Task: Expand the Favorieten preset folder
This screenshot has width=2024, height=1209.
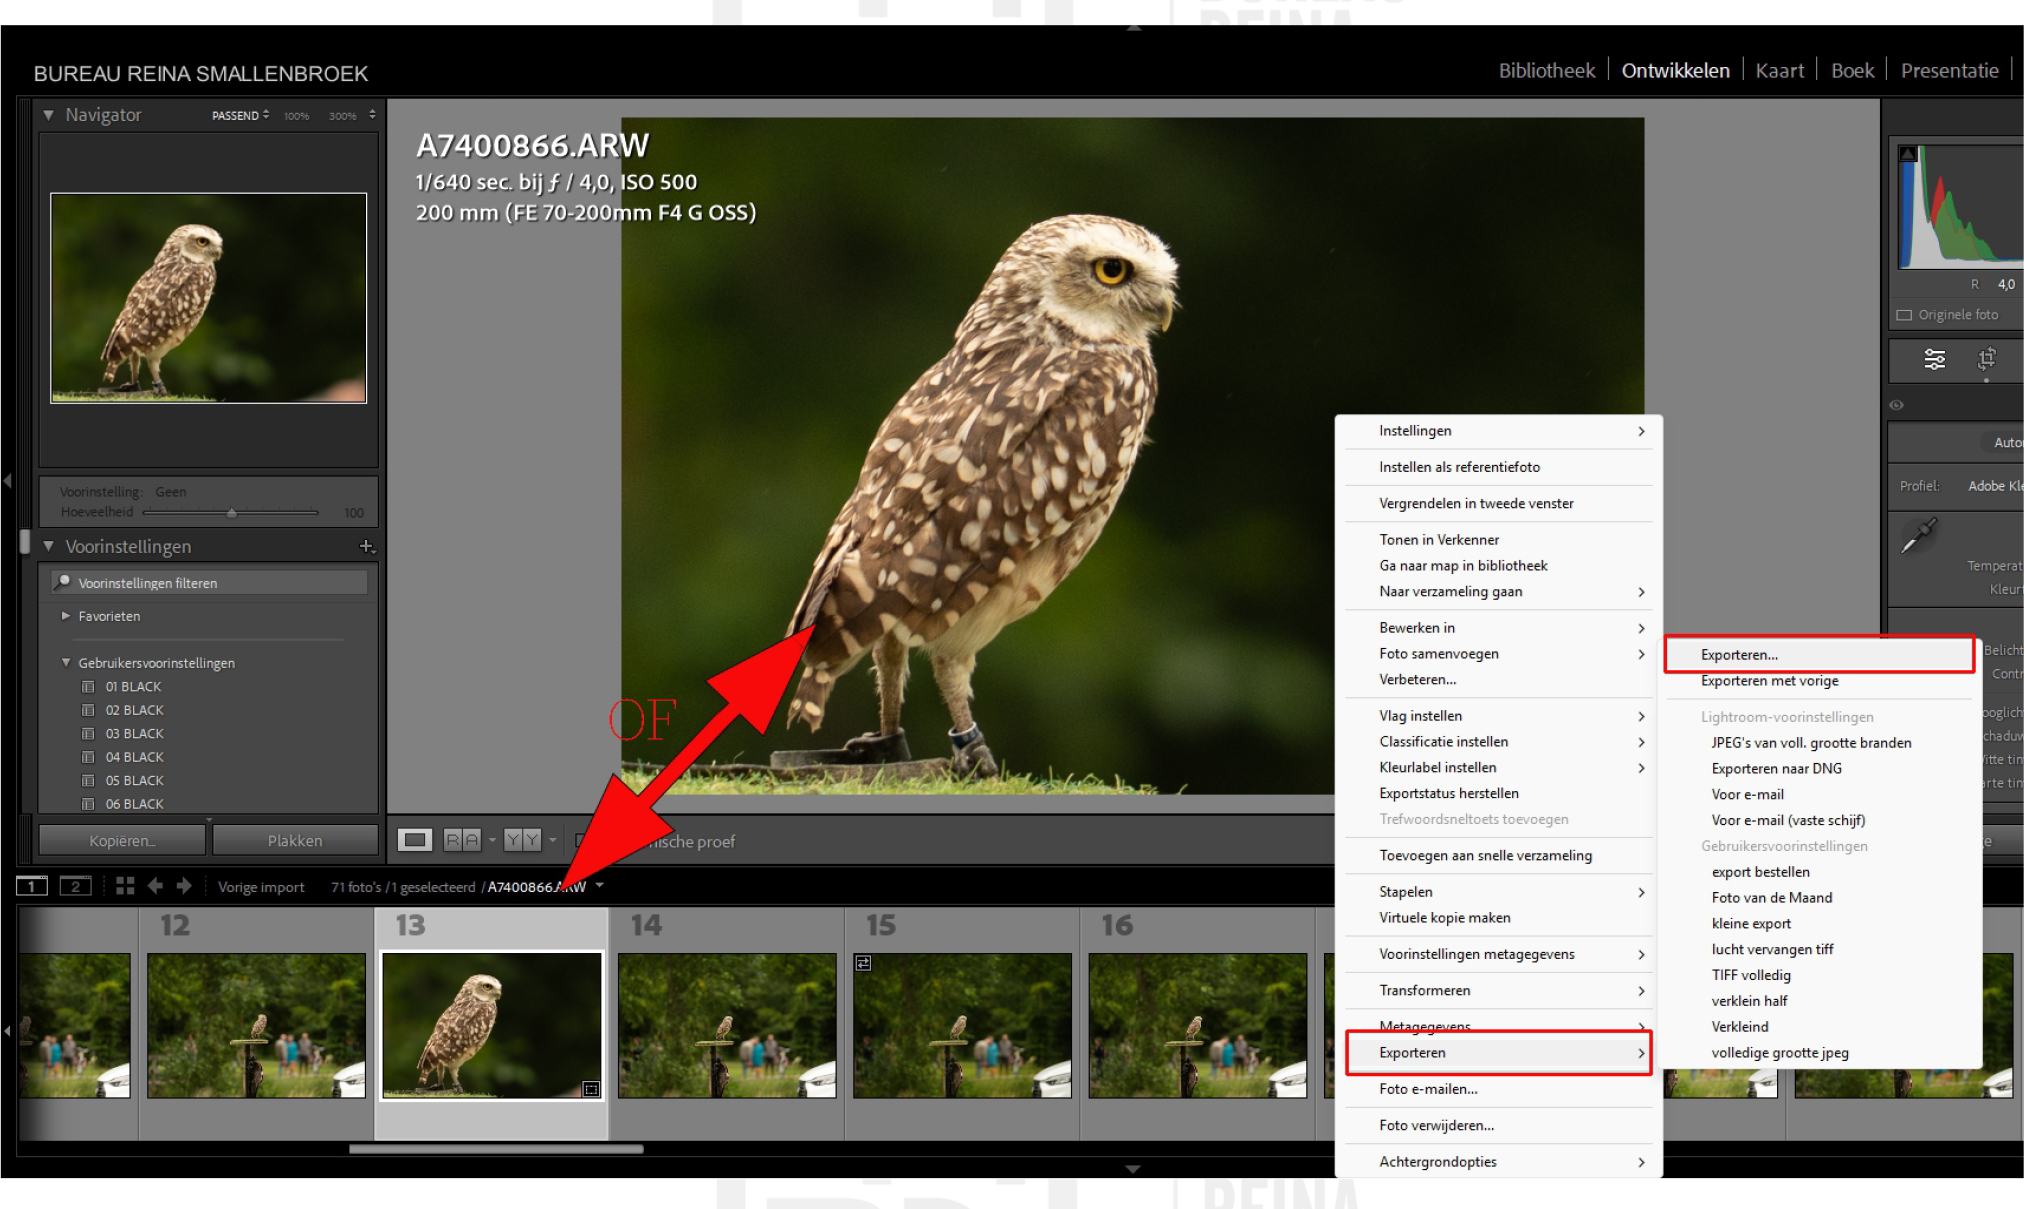Action: (x=66, y=616)
